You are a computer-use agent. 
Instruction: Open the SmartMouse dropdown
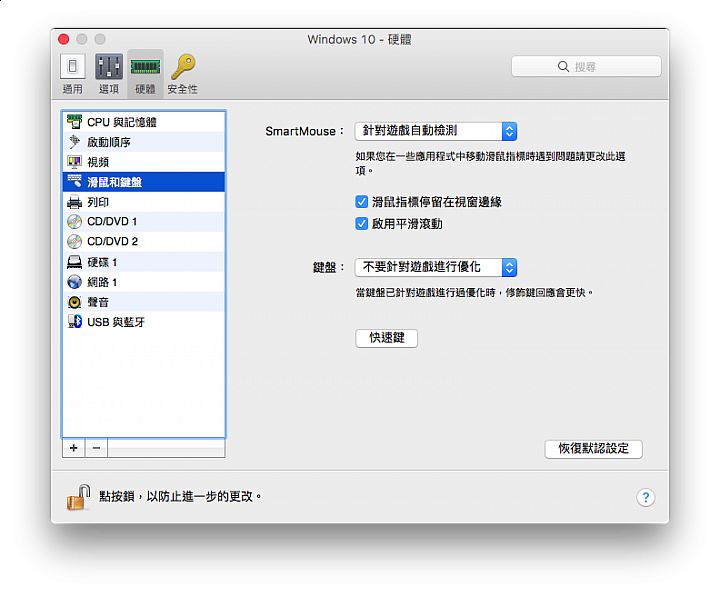pos(436,131)
